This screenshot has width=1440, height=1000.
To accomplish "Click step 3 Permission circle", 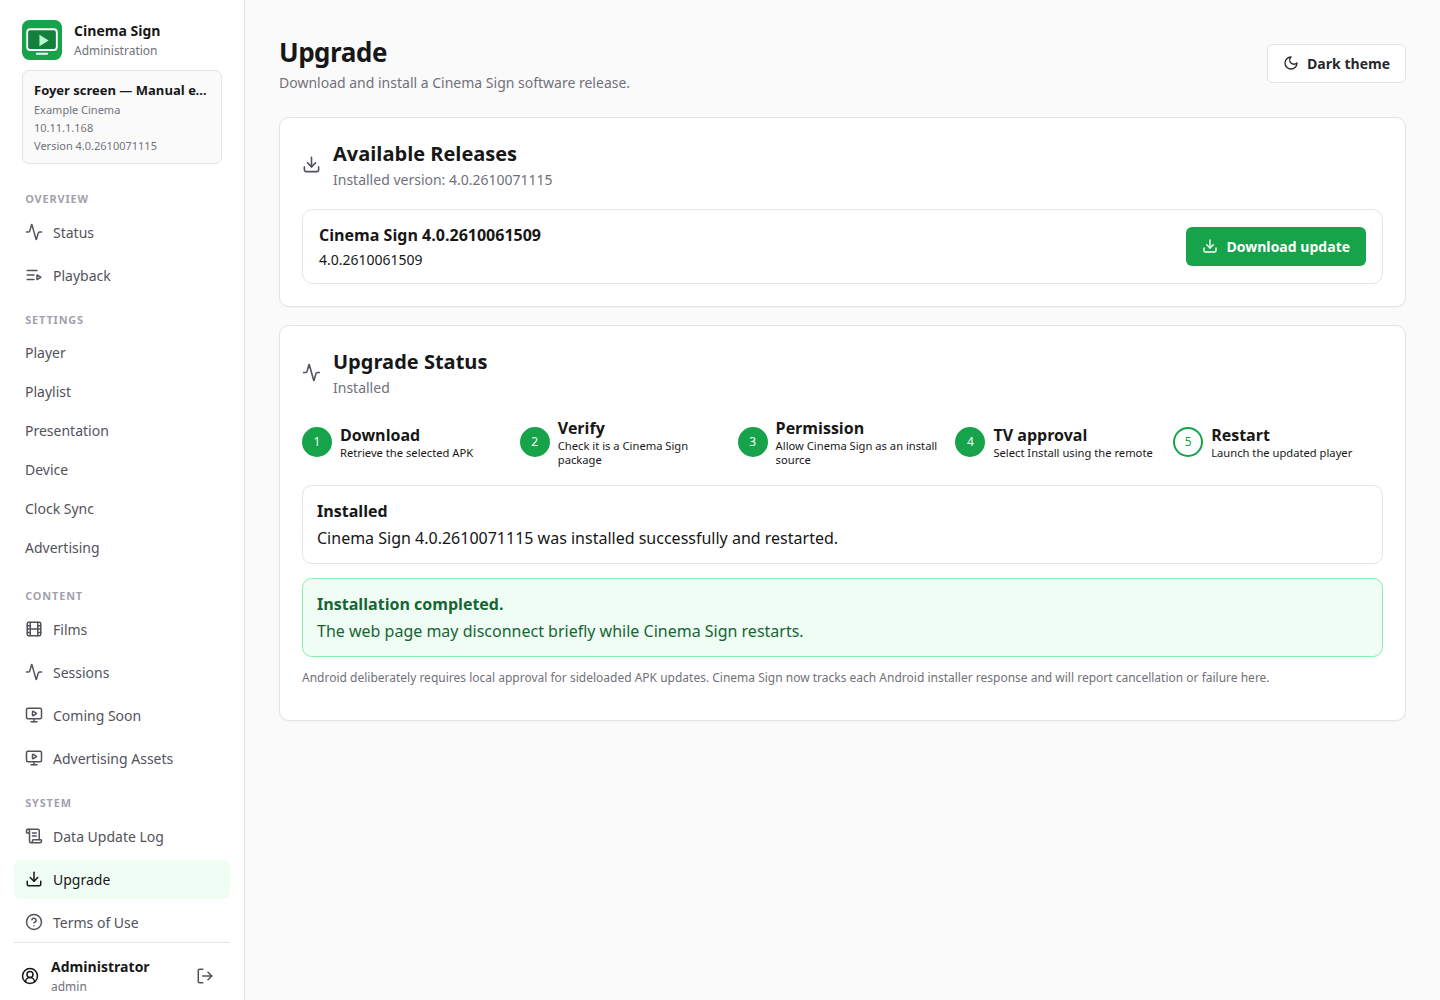I will tap(753, 442).
